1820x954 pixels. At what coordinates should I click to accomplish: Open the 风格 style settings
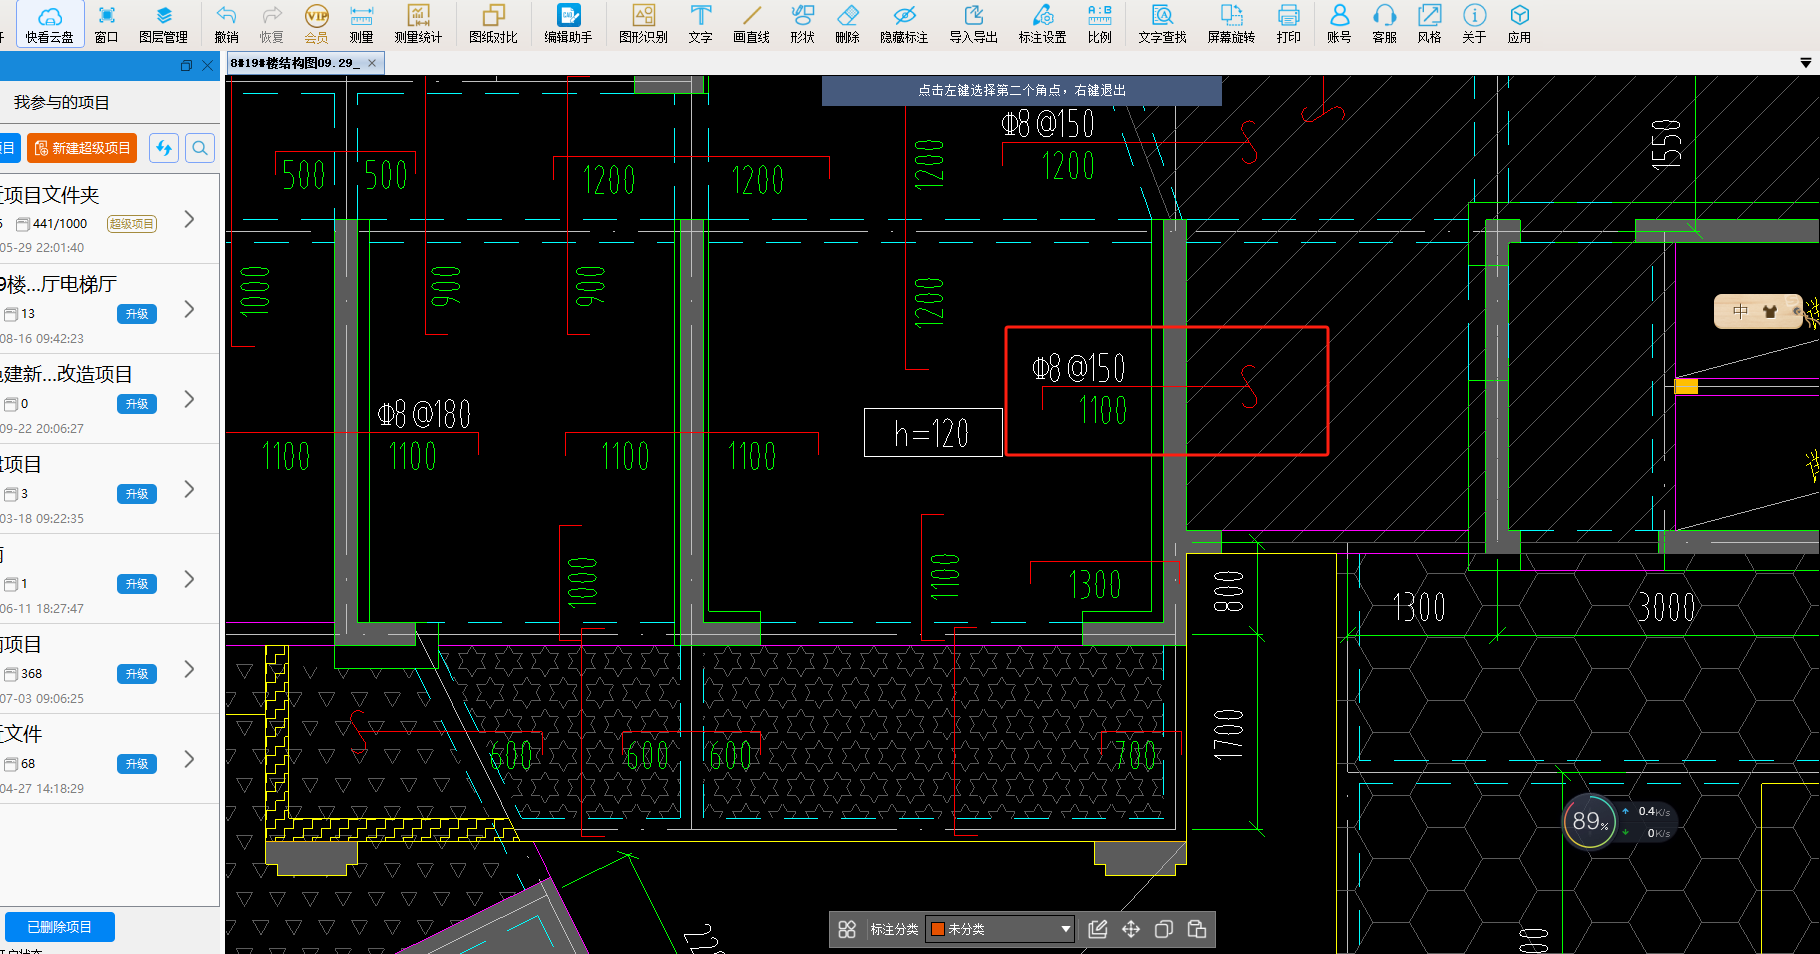[1429, 24]
